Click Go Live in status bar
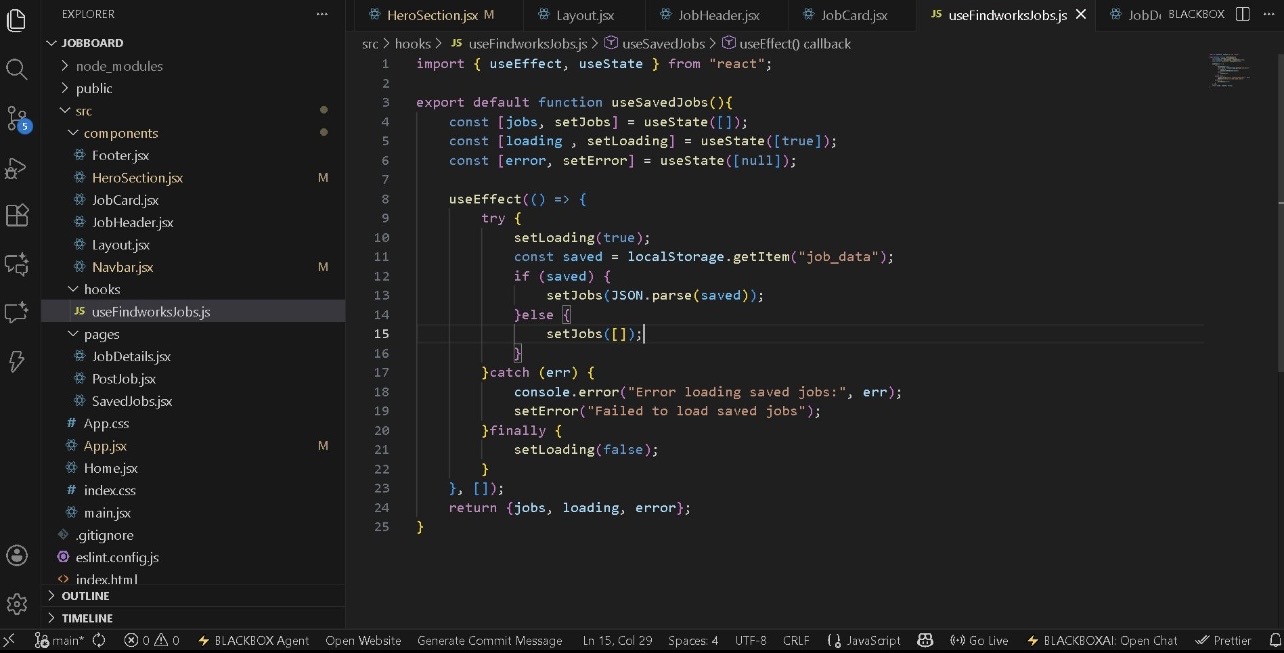 979,640
